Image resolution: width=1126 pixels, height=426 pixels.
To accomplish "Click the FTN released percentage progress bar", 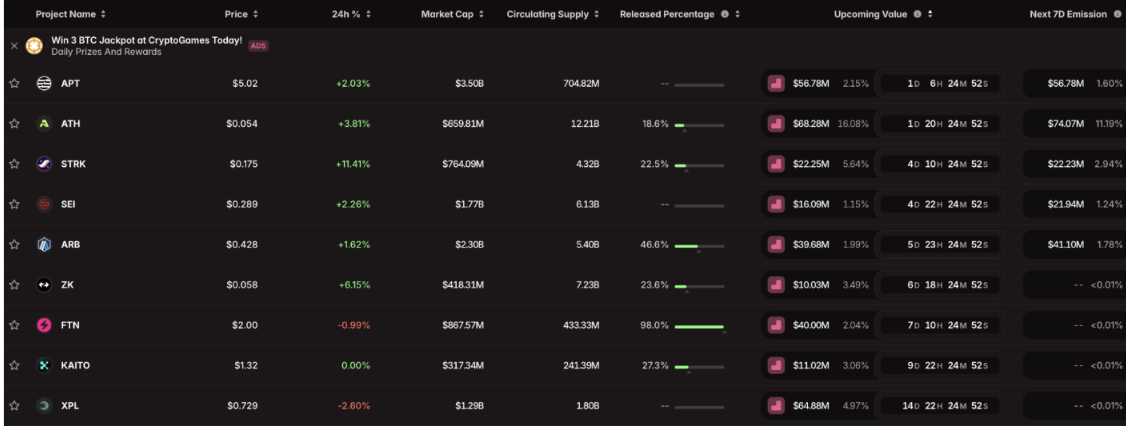I will tap(699, 326).
